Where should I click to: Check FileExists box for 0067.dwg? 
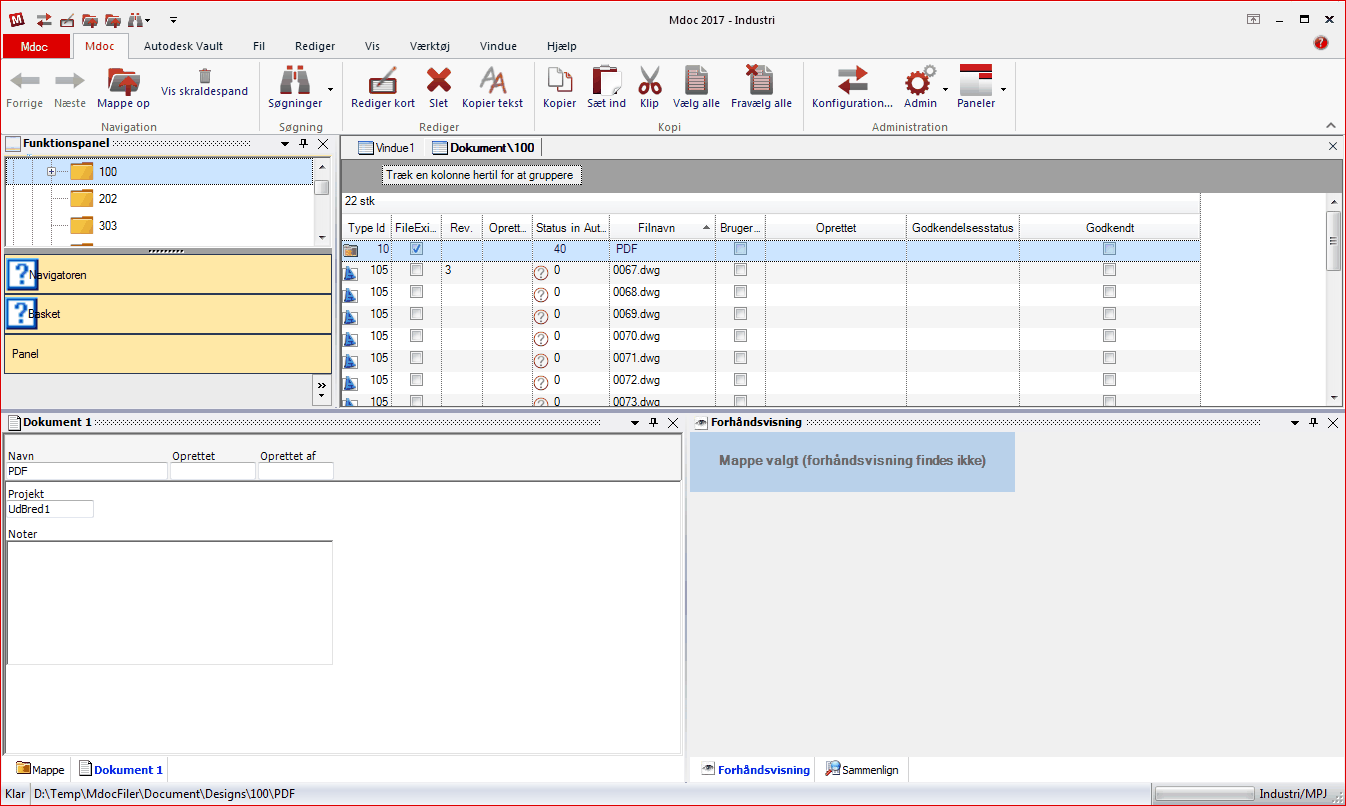click(x=416, y=270)
